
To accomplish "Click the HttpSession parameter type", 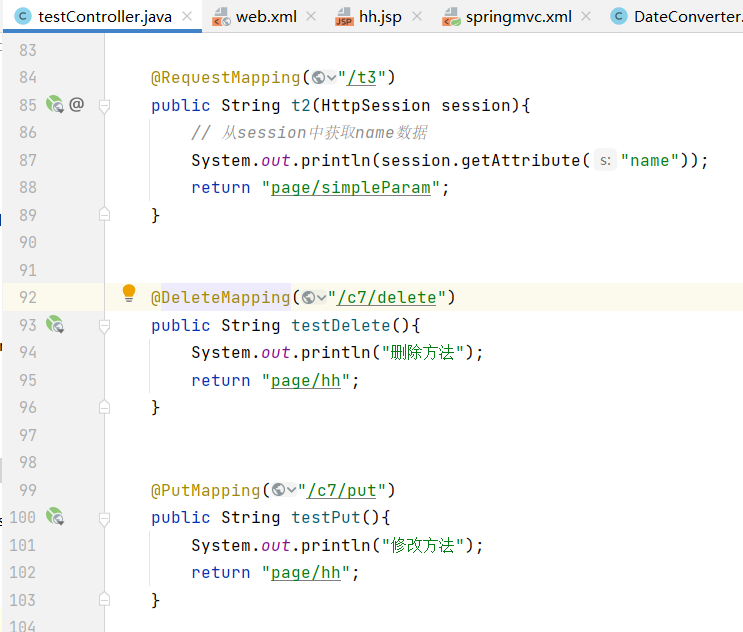I will click(x=375, y=105).
